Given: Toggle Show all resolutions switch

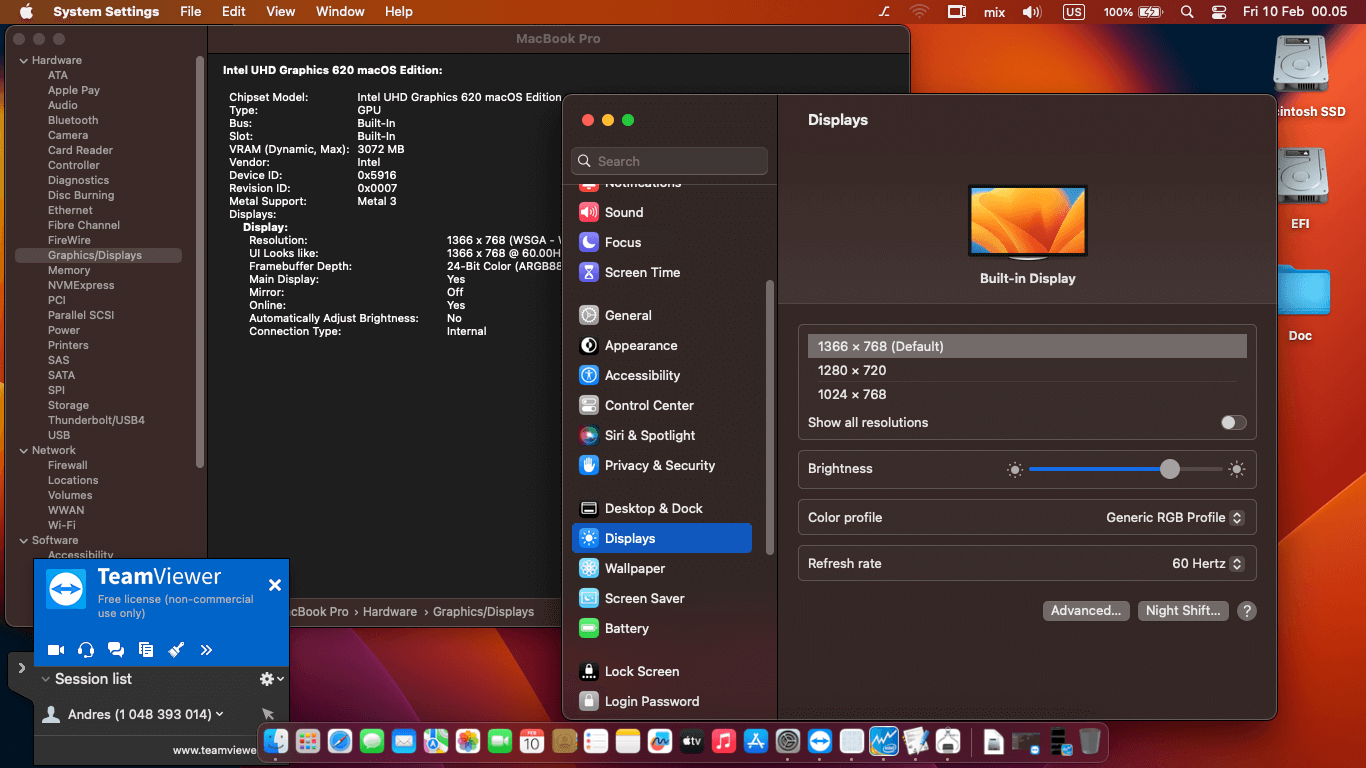Looking at the screenshot, I should 1234,423.
